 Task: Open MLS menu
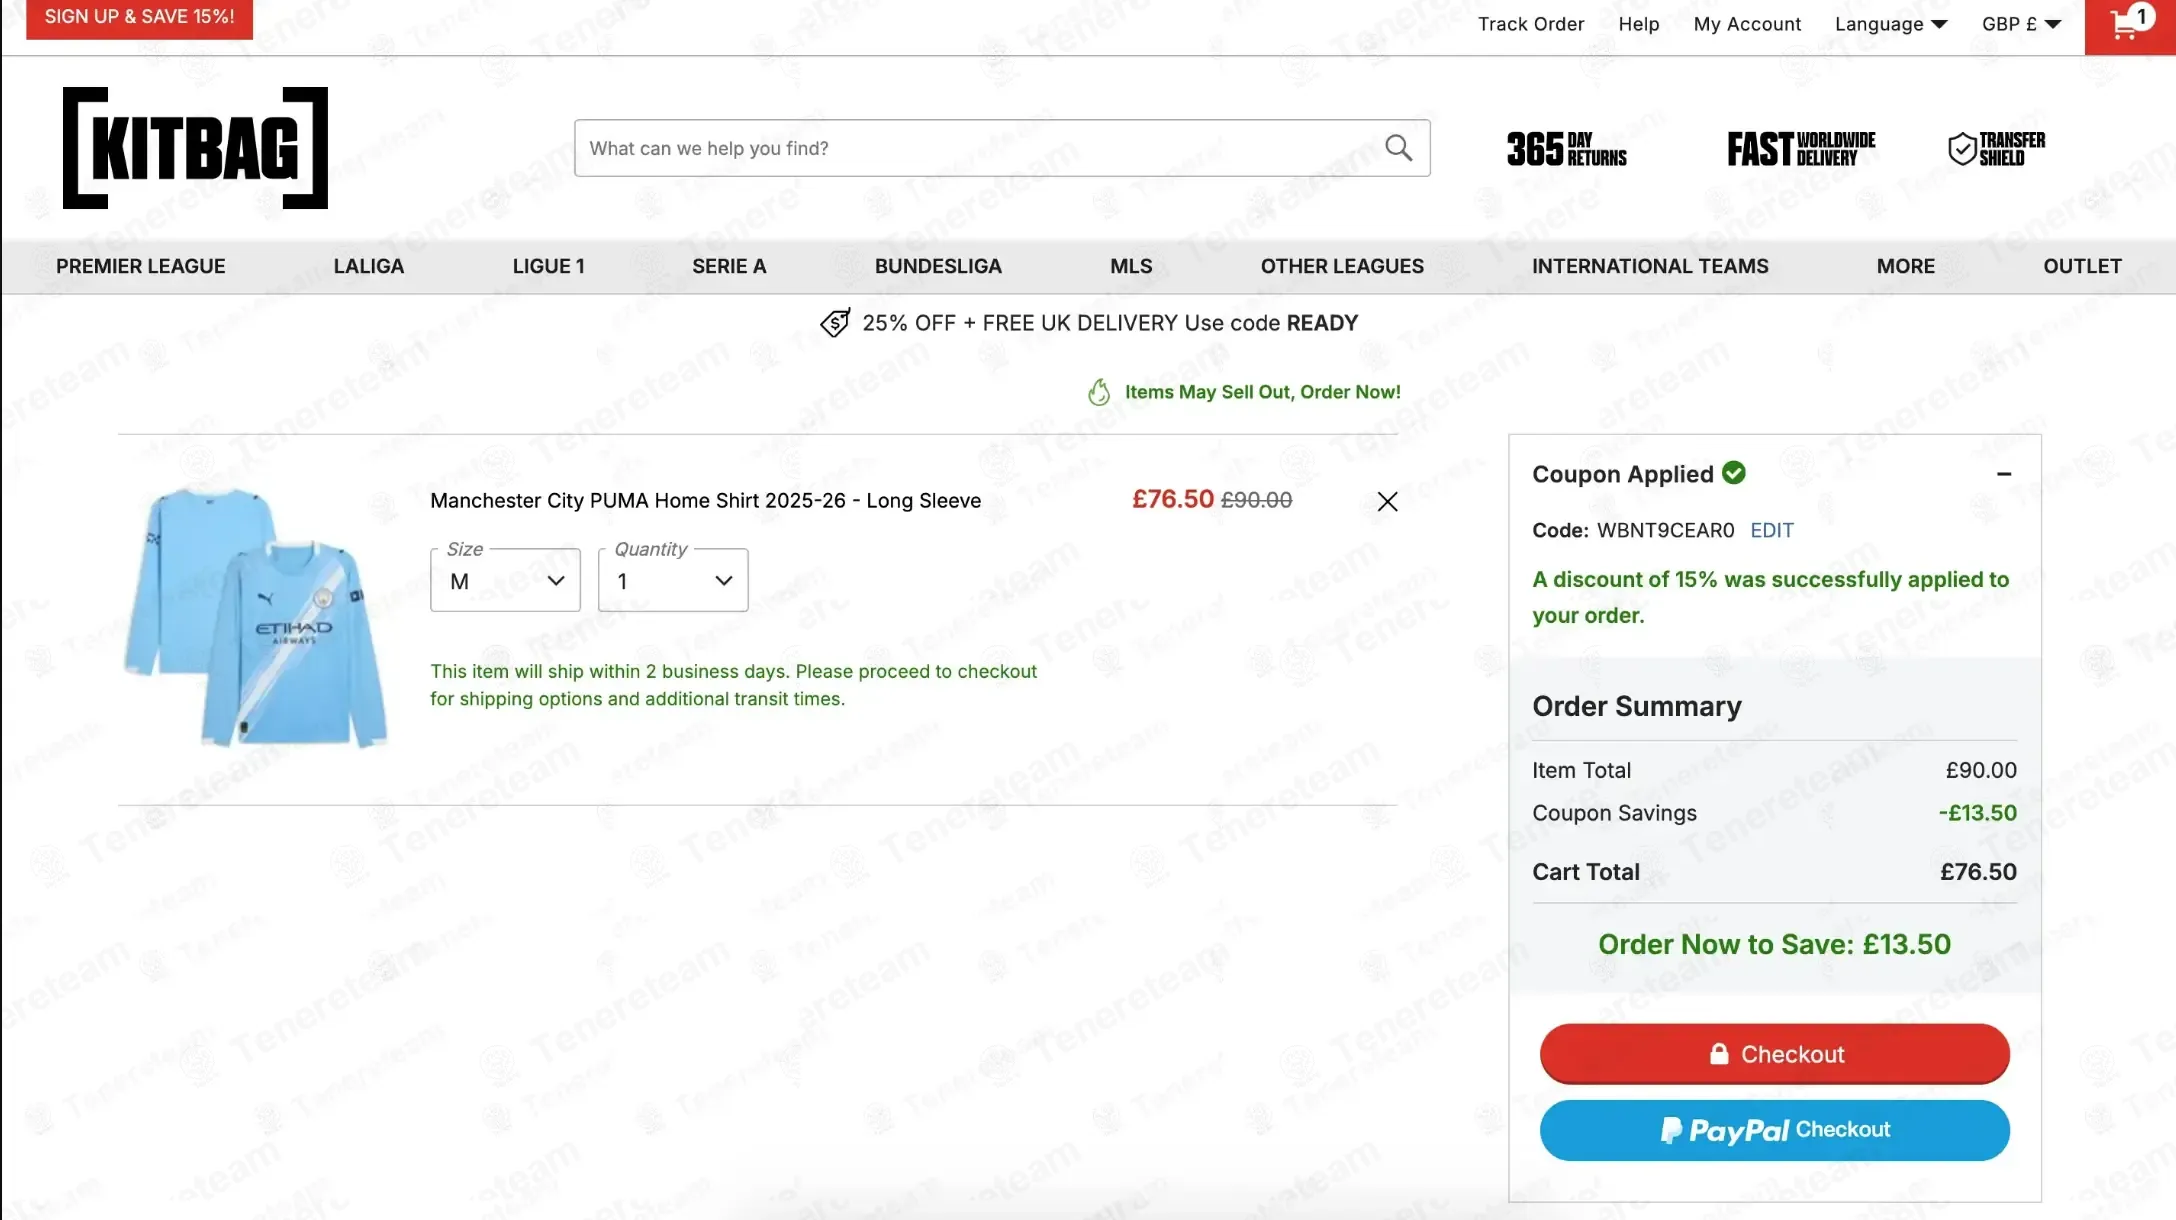1131,266
